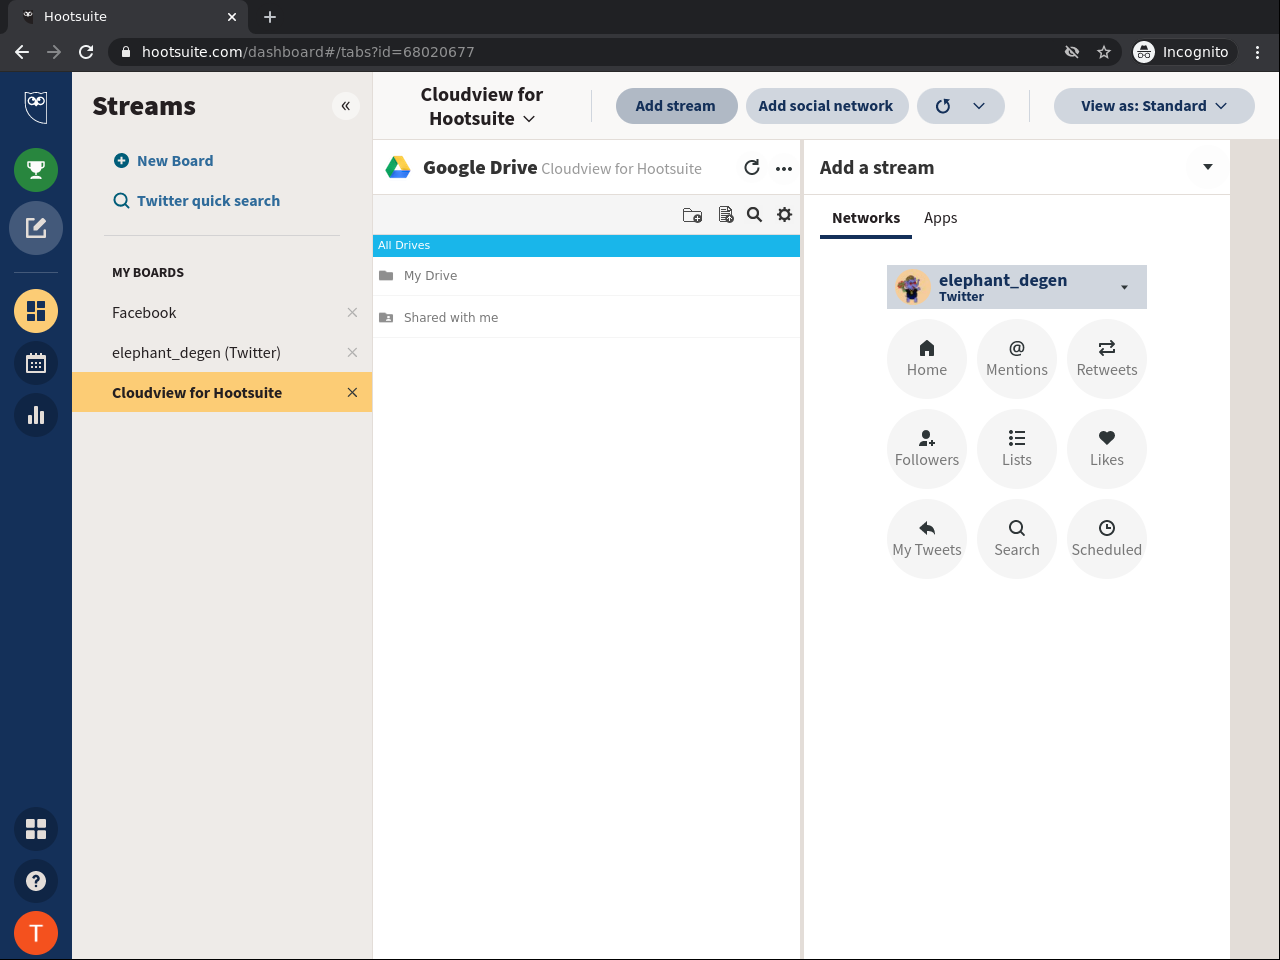Open Google Drive stream settings gear
The height and width of the screenshot is (960, 1280).
785,215
